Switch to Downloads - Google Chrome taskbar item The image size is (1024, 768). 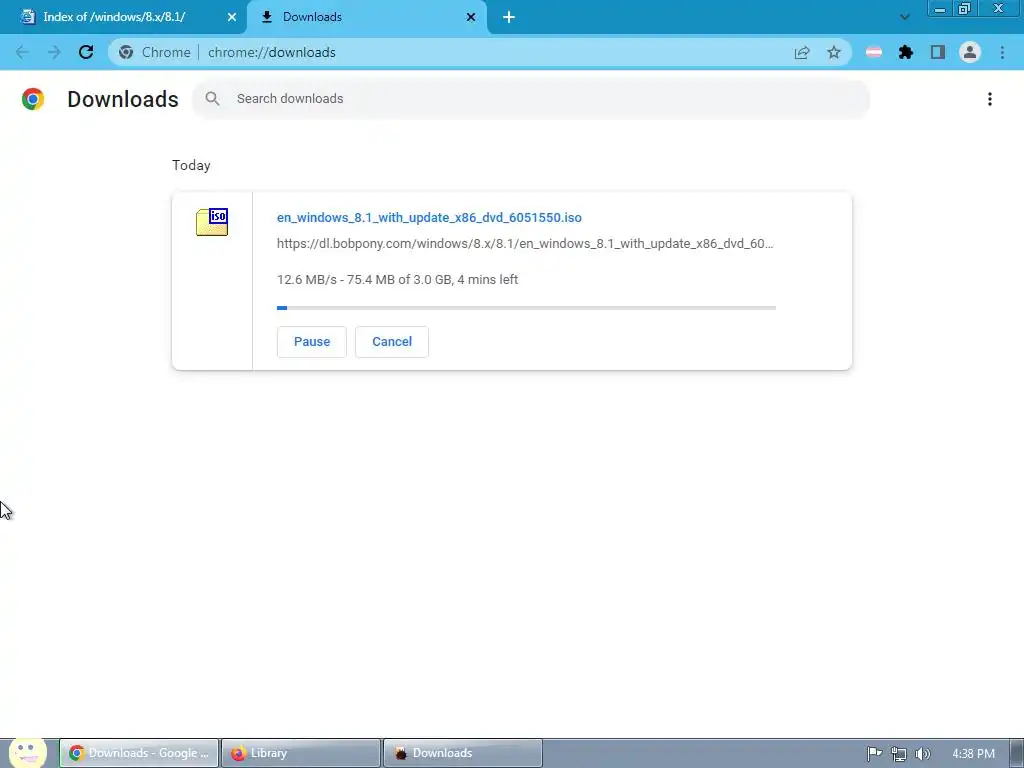coord(139,753)
